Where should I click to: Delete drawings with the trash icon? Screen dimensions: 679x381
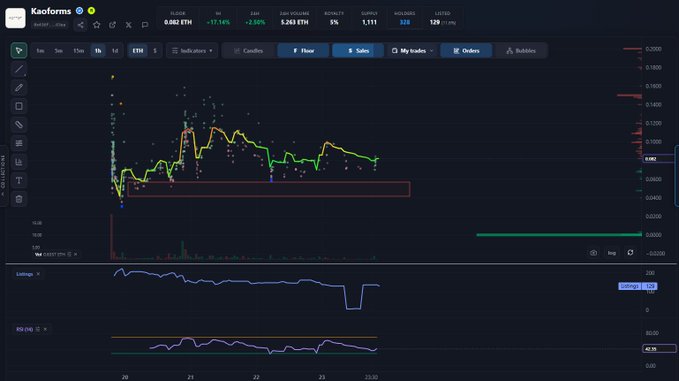(x=19, y=199)
